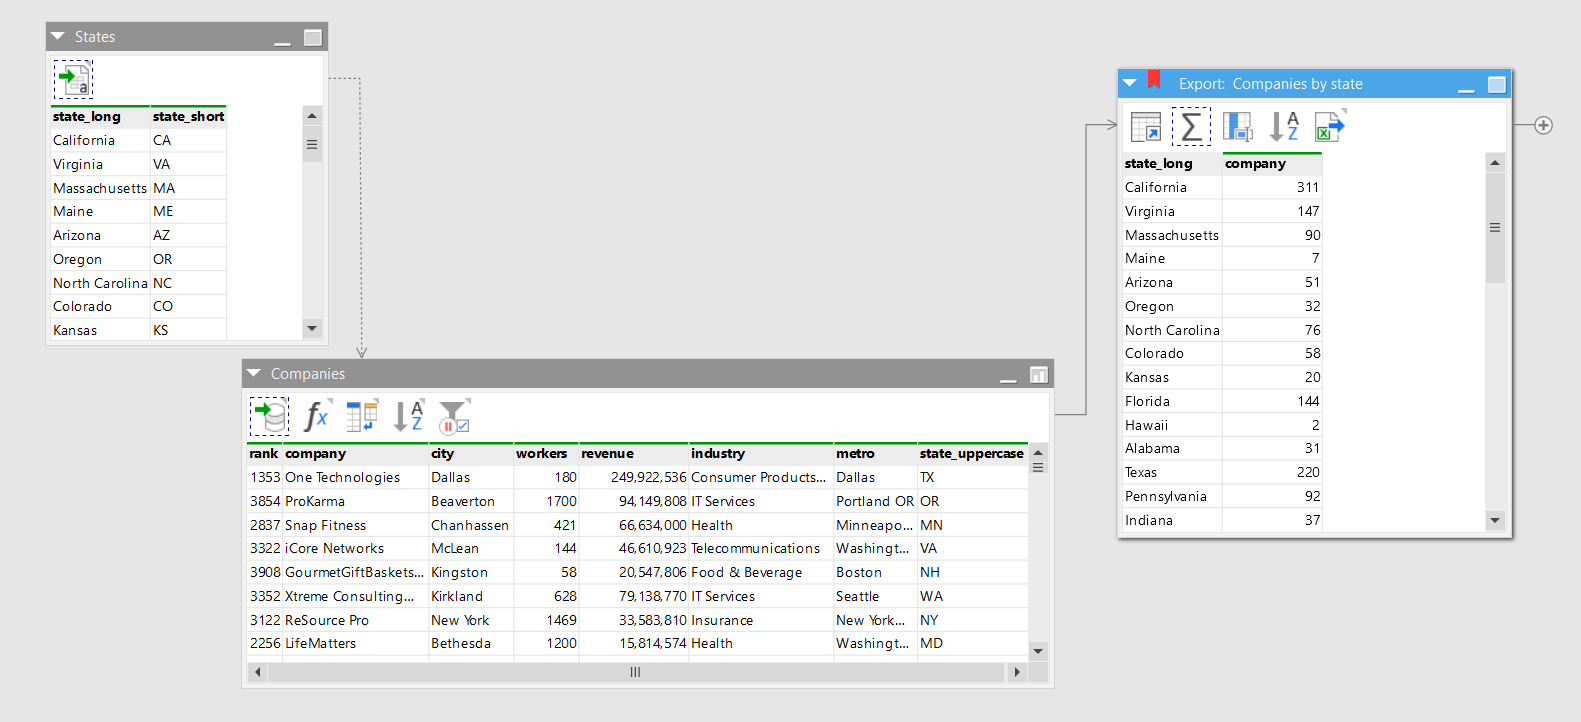Select the sigma aggregate action
The height and width of the screenshot is (722, 1581).
(x=1191, y=127)
